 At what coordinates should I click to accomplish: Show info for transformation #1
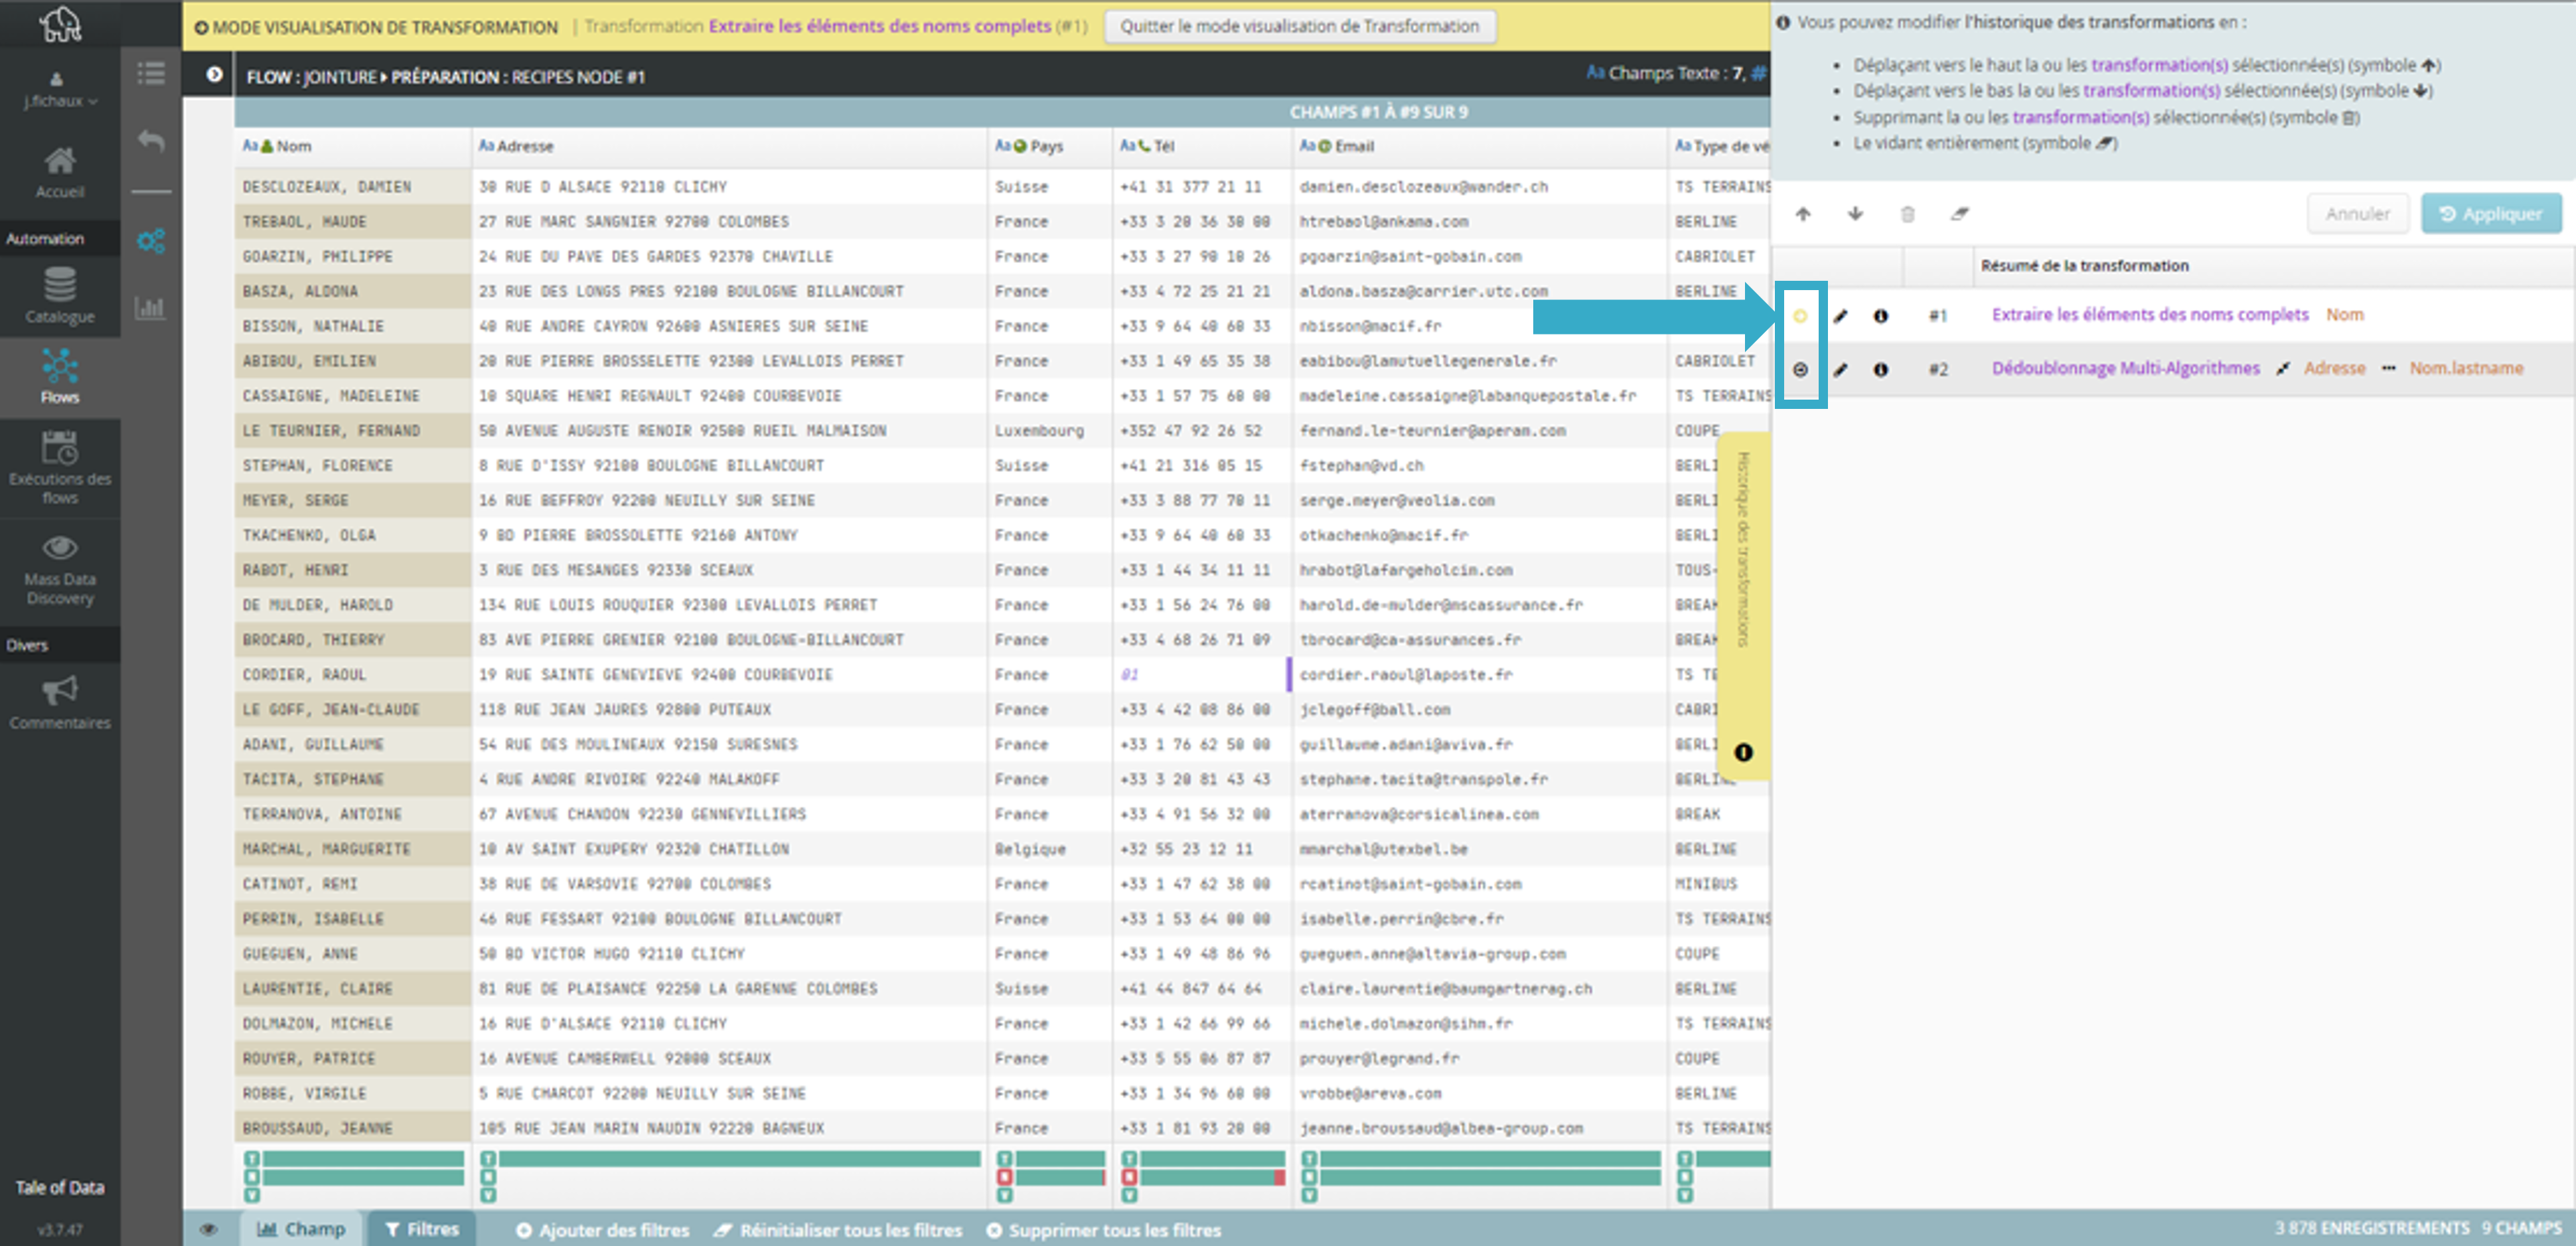(x=1880, y=316)
